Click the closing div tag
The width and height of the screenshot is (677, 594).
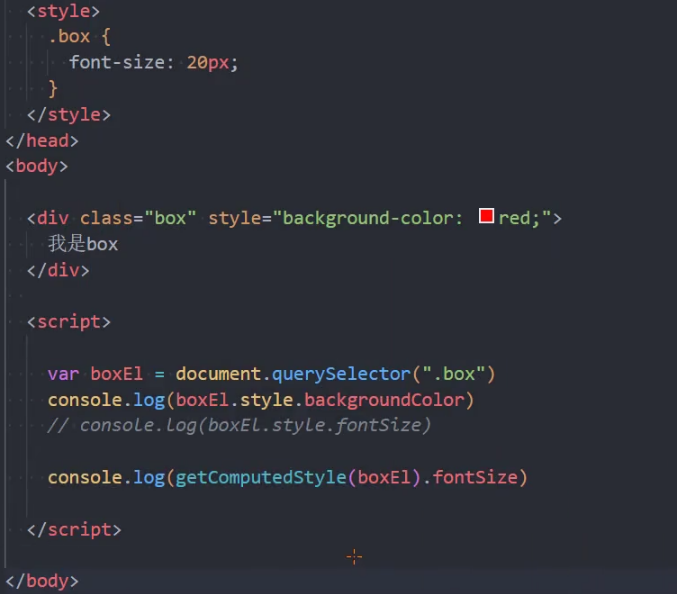coord(58,270)
